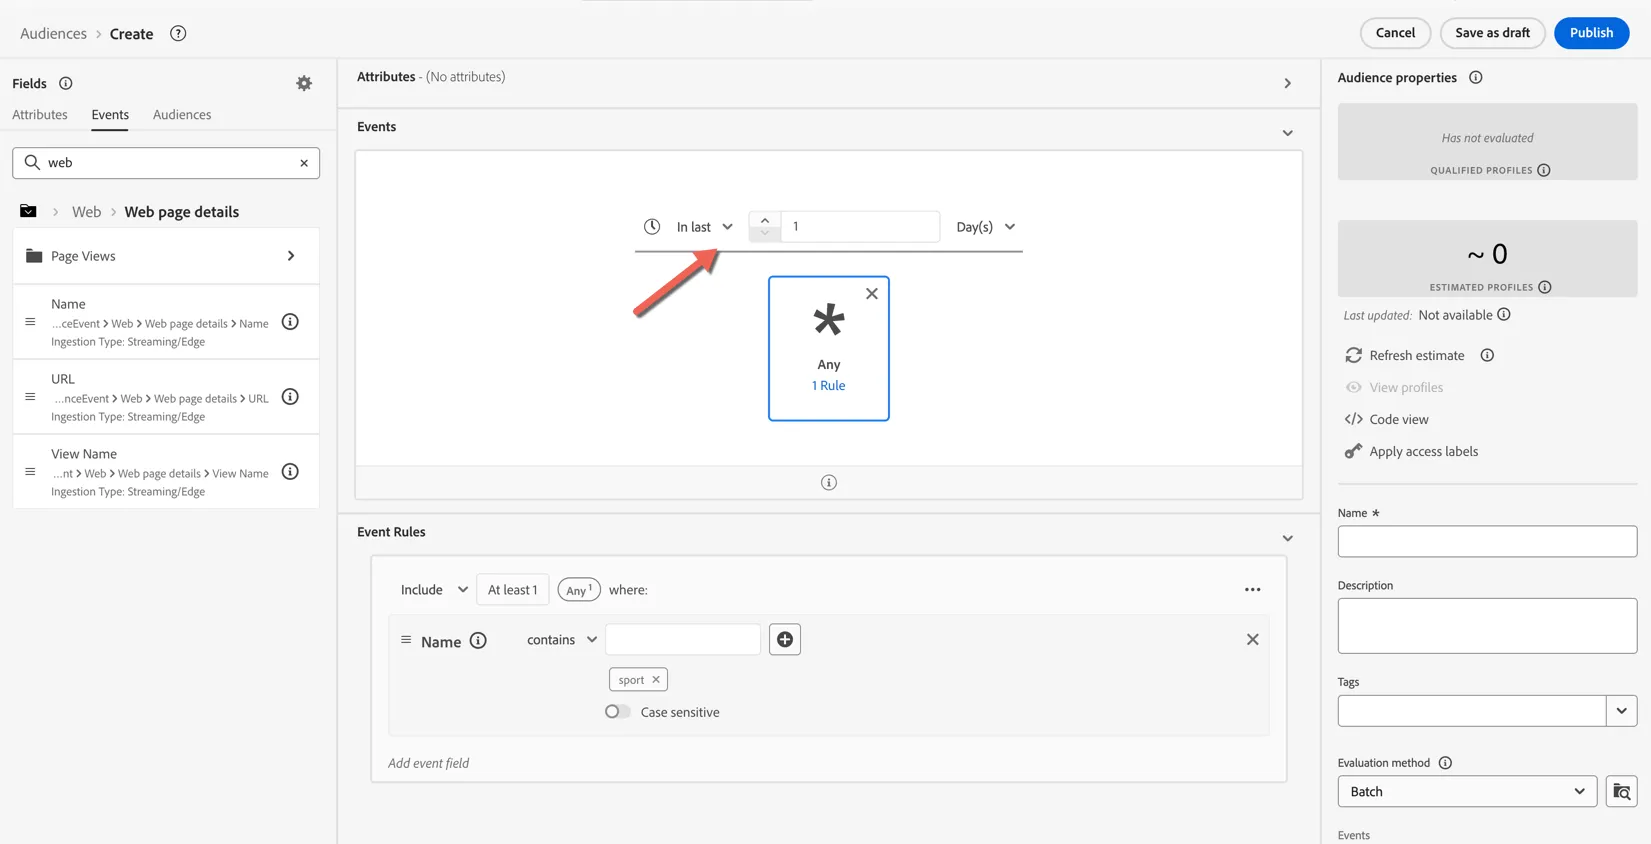Add value with the plus button

pos(785,640)
